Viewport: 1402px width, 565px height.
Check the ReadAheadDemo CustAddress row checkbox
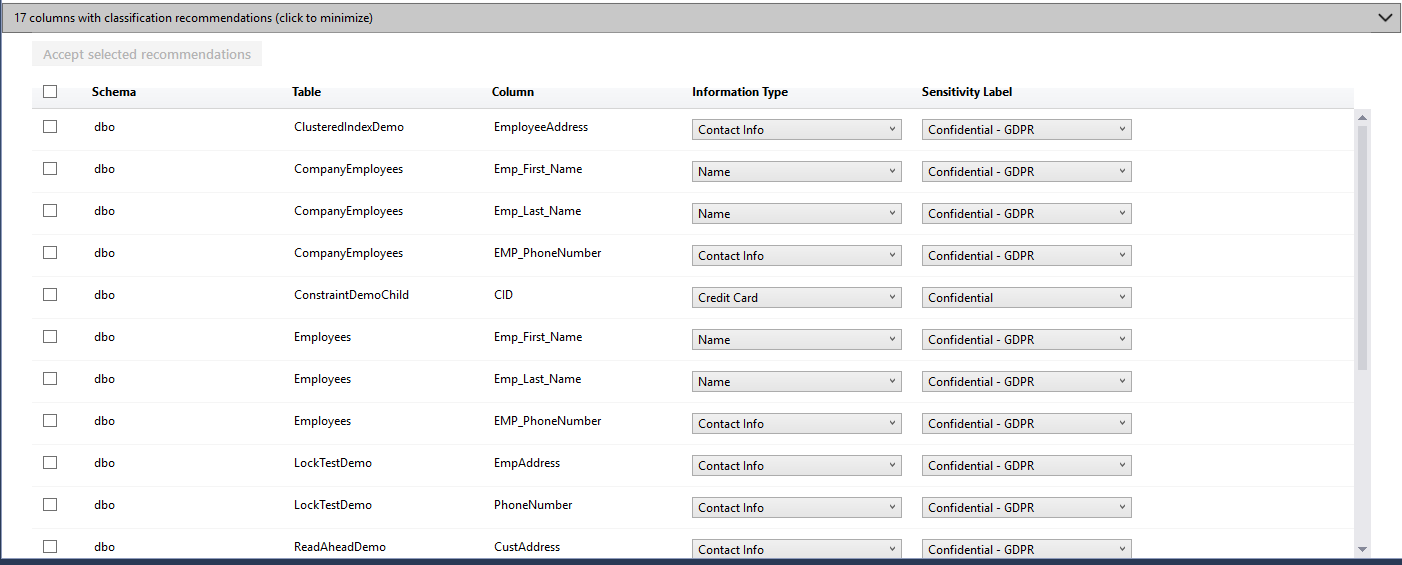(50, 547)
